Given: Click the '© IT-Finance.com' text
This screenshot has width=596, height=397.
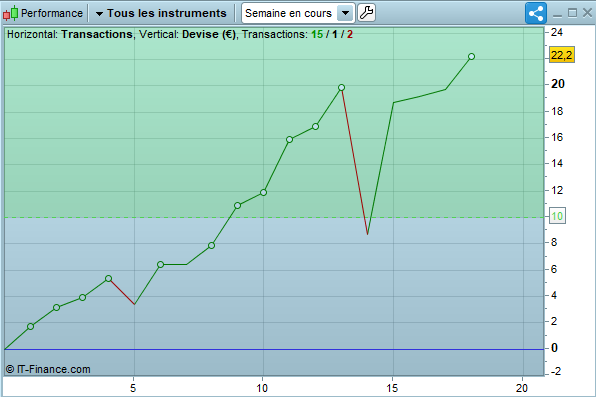Looking at the screenshot, I should tap(48, 369).
